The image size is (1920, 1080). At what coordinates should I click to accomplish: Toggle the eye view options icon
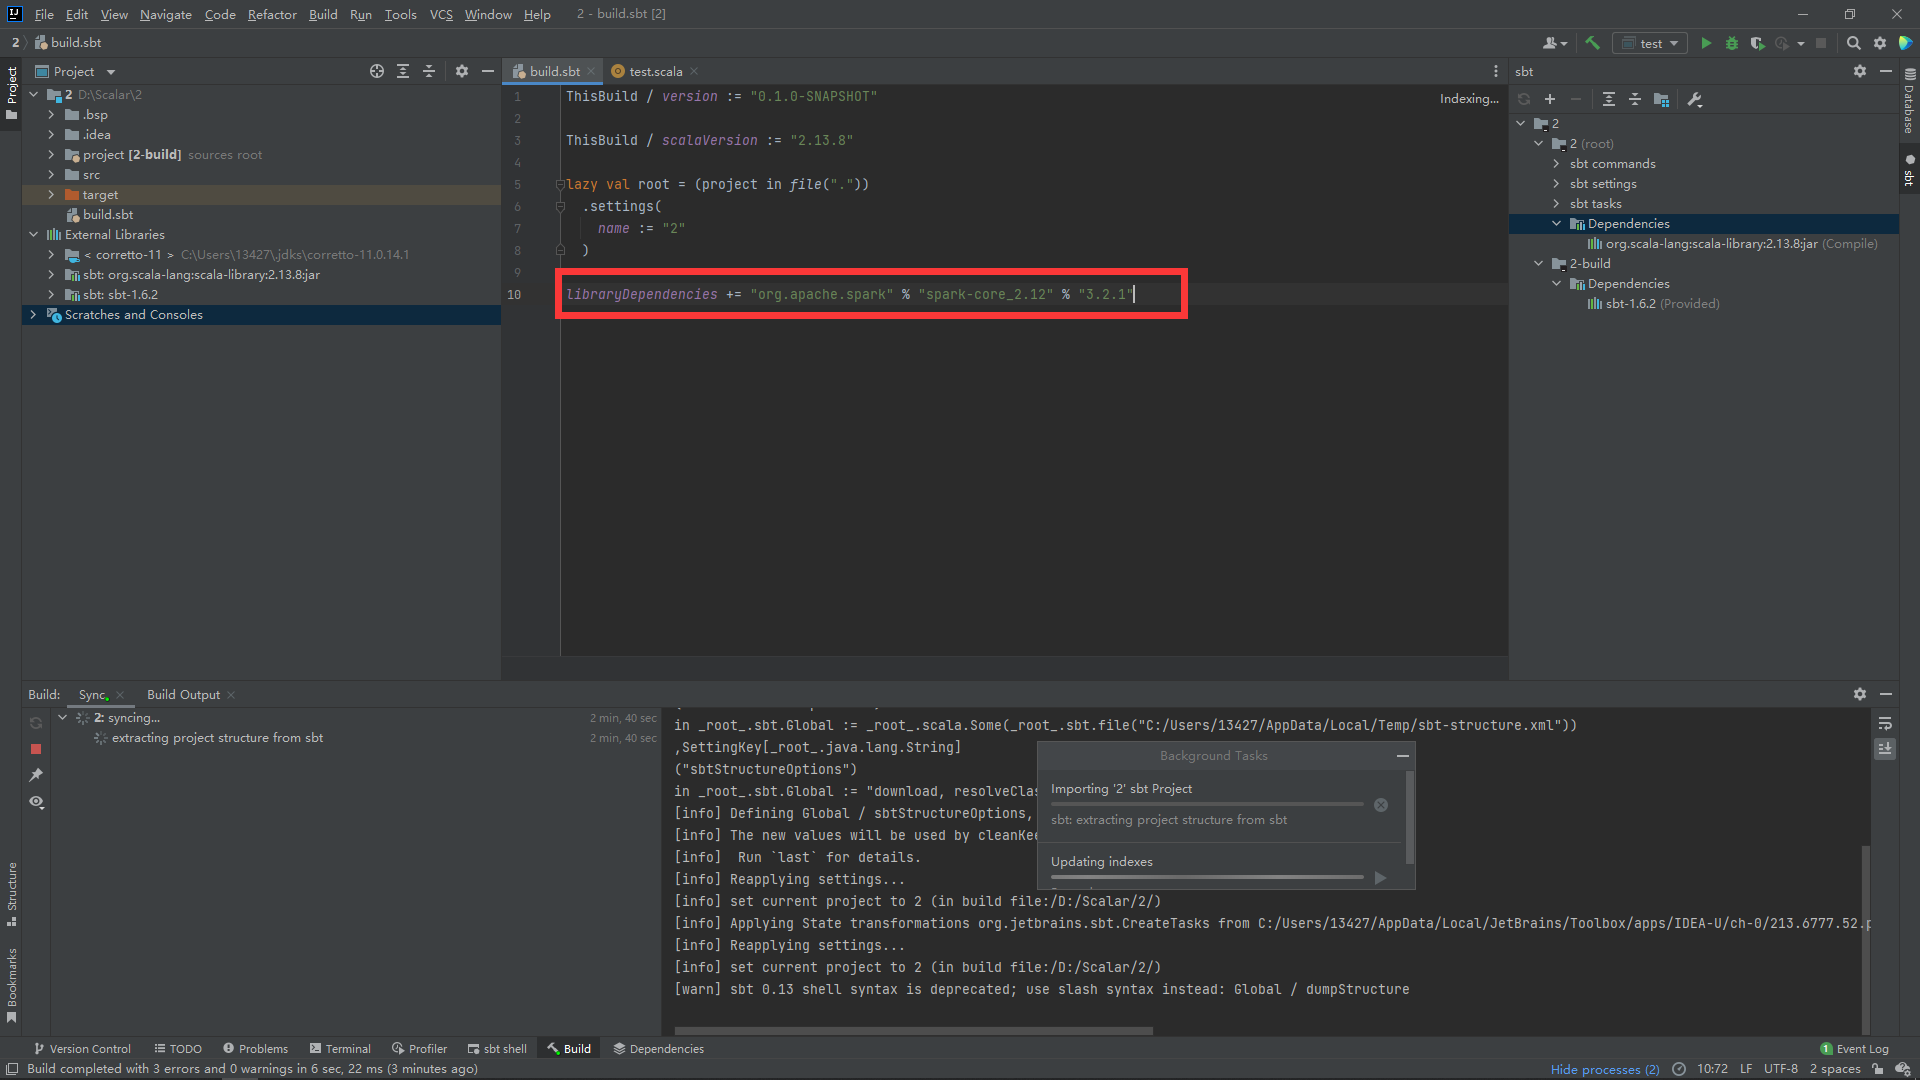[36, 802]
